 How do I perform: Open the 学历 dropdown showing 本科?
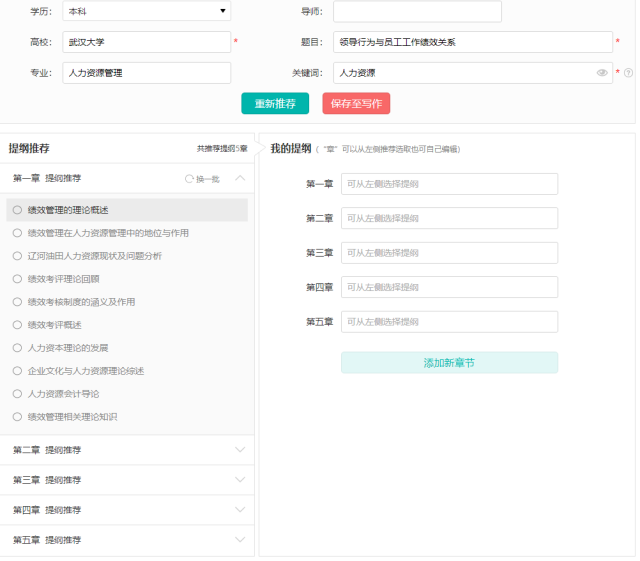(x=147, y=11)
